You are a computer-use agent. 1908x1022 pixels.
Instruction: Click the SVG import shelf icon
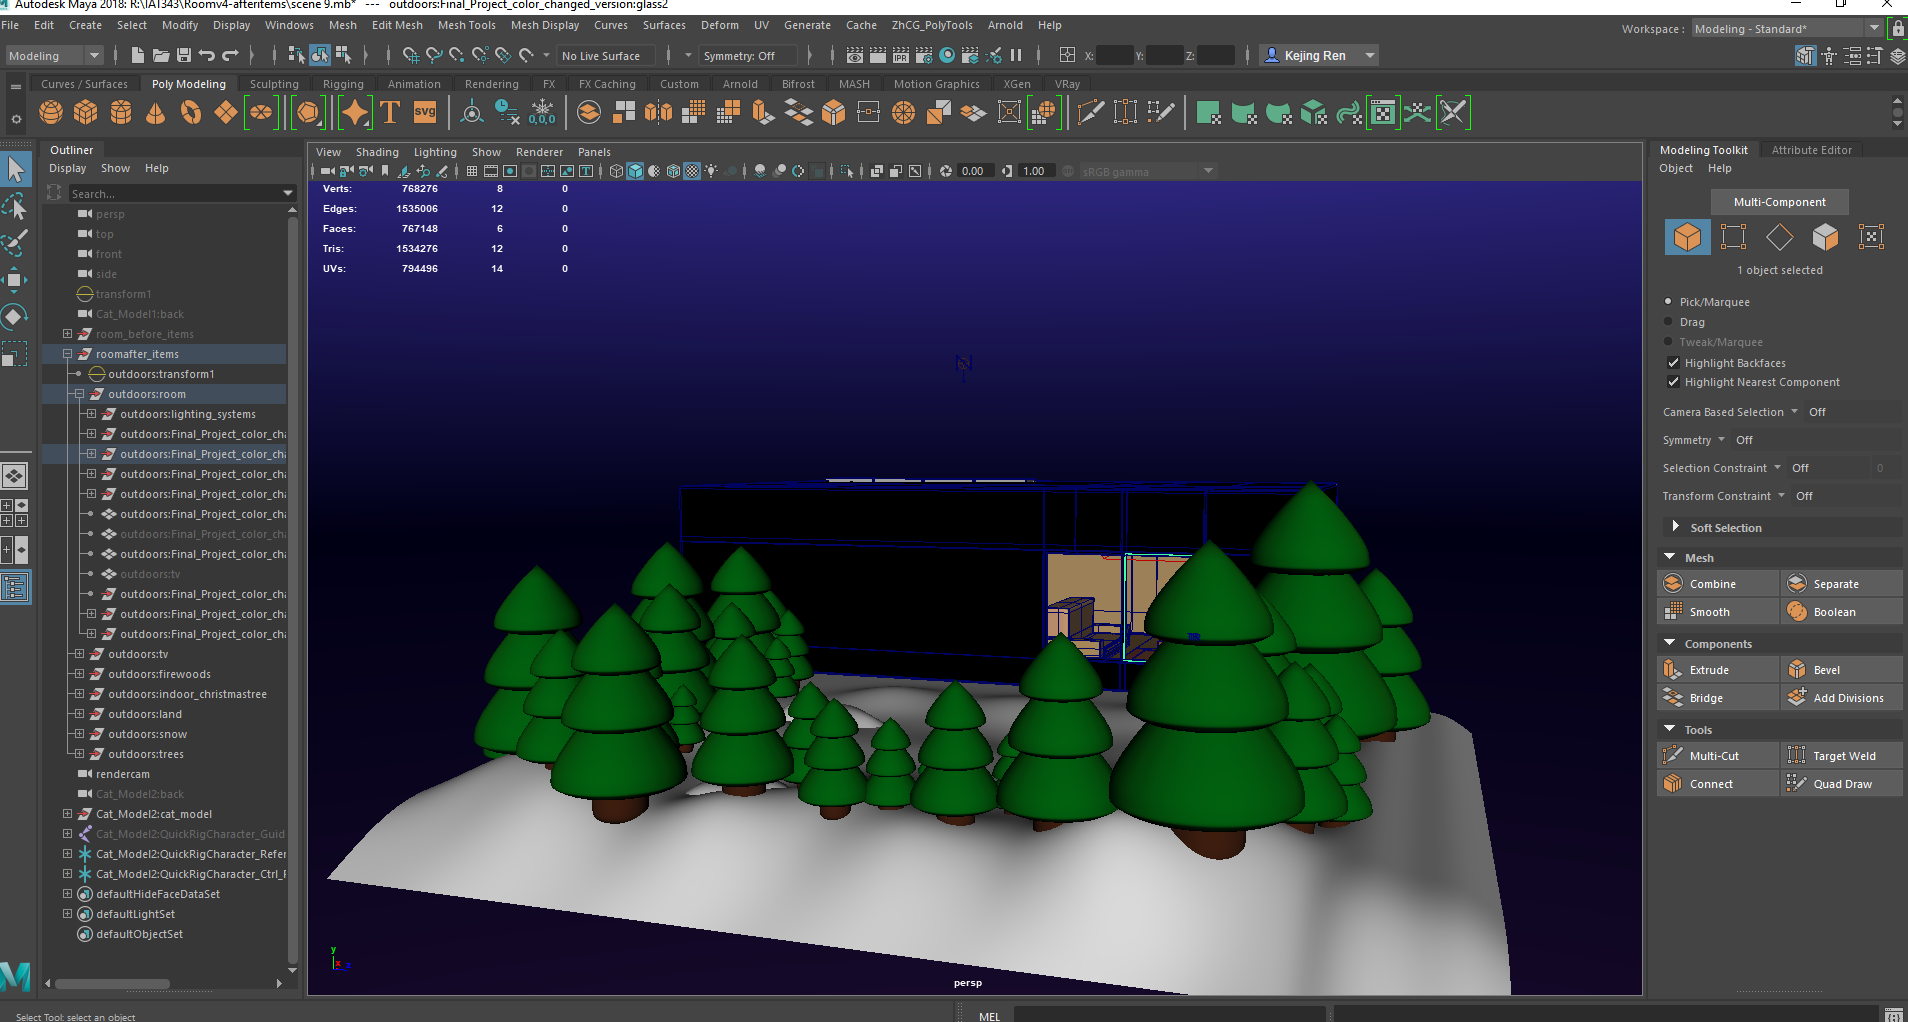coord(425,113)
